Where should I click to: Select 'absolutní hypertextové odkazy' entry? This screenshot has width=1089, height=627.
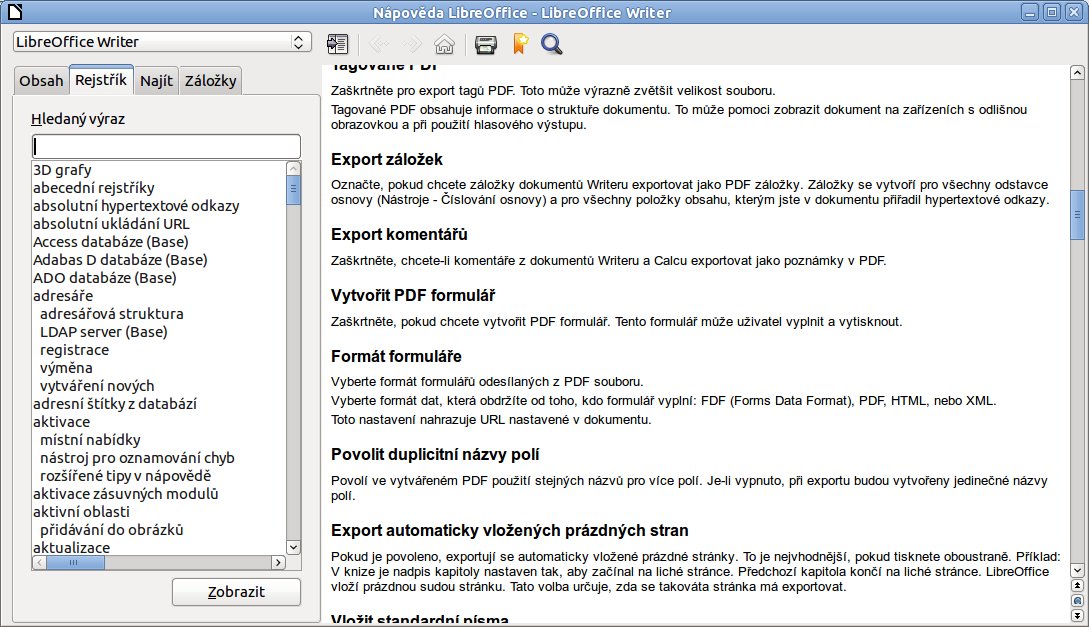pos(136,206)
